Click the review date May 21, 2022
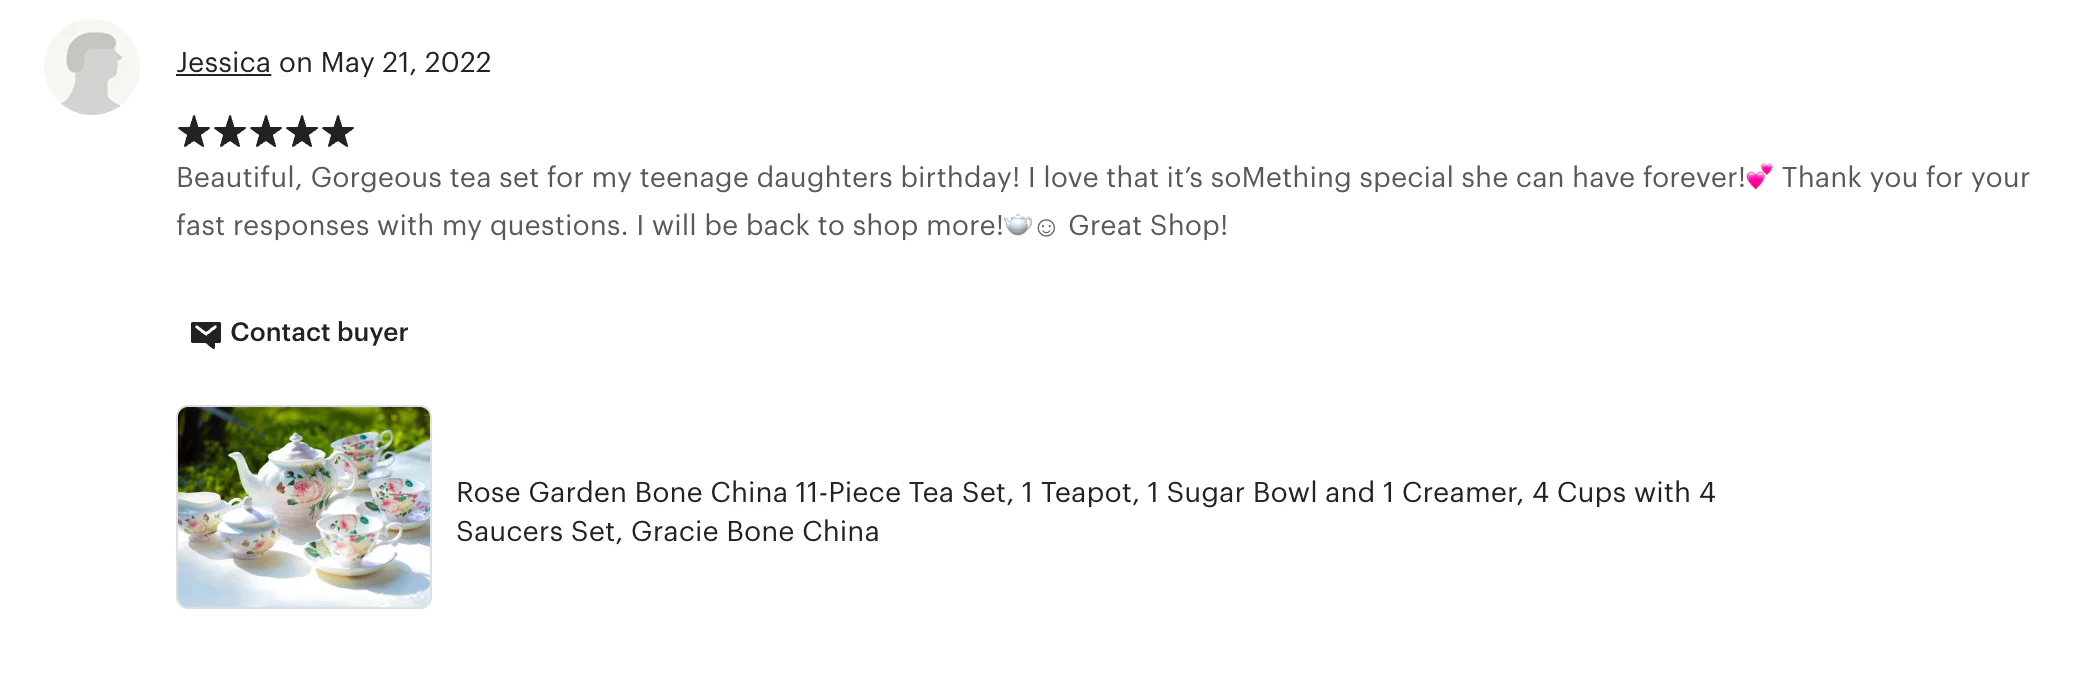The height and width of the screenshot is (698, 2088). 405,63
